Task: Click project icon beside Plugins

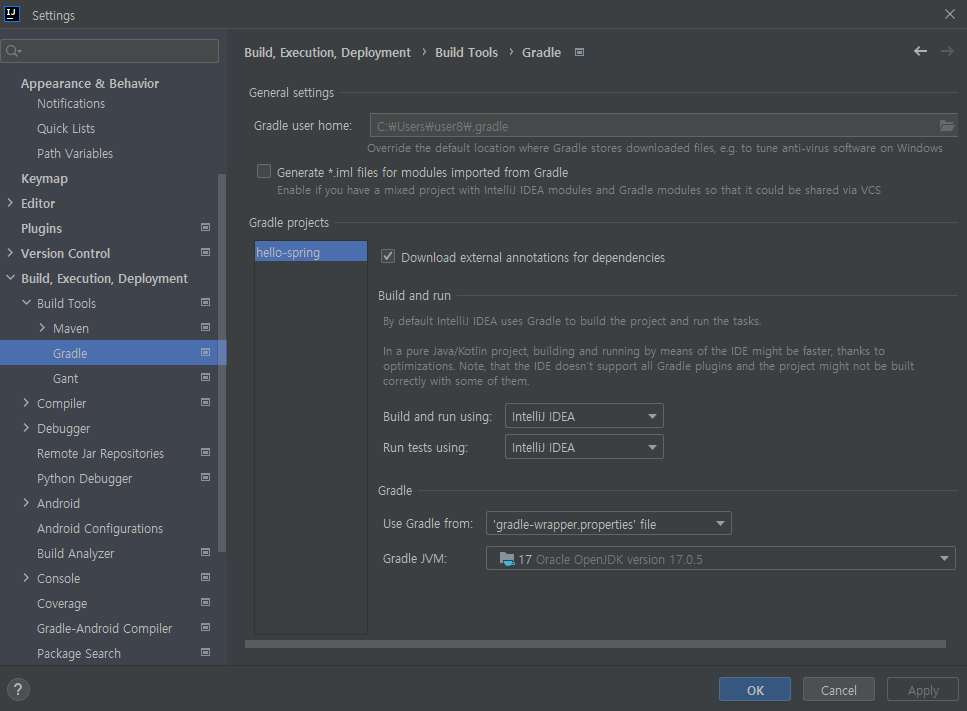Action: (x=206, y=228)
